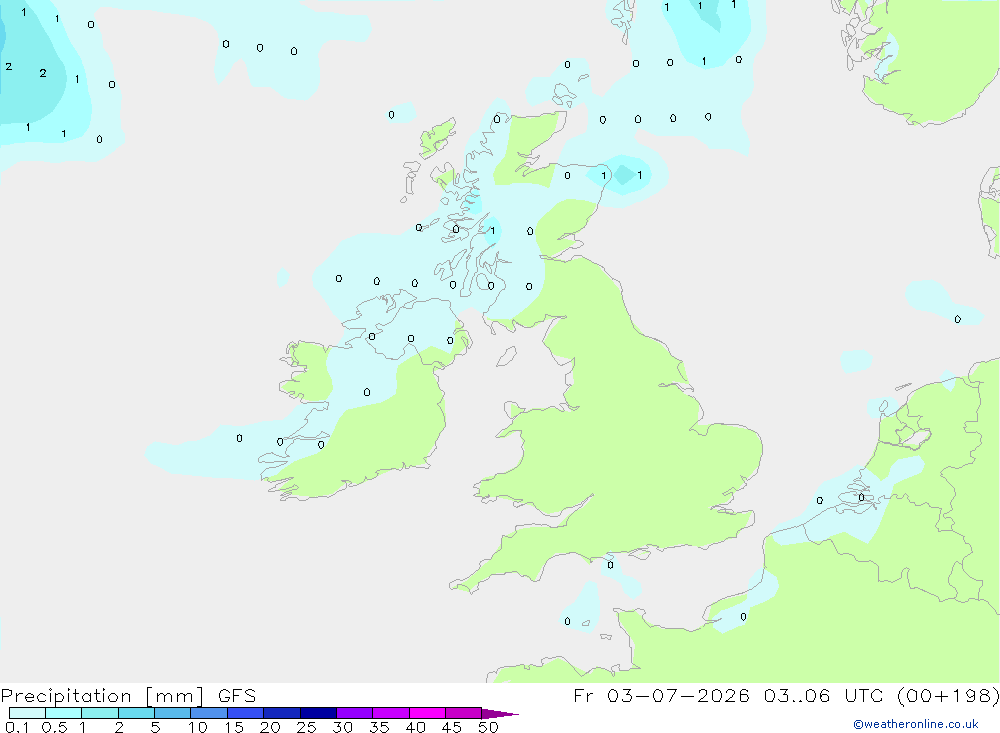Click the 'Precipitation [mm]' title text

[x=102, y=696]
